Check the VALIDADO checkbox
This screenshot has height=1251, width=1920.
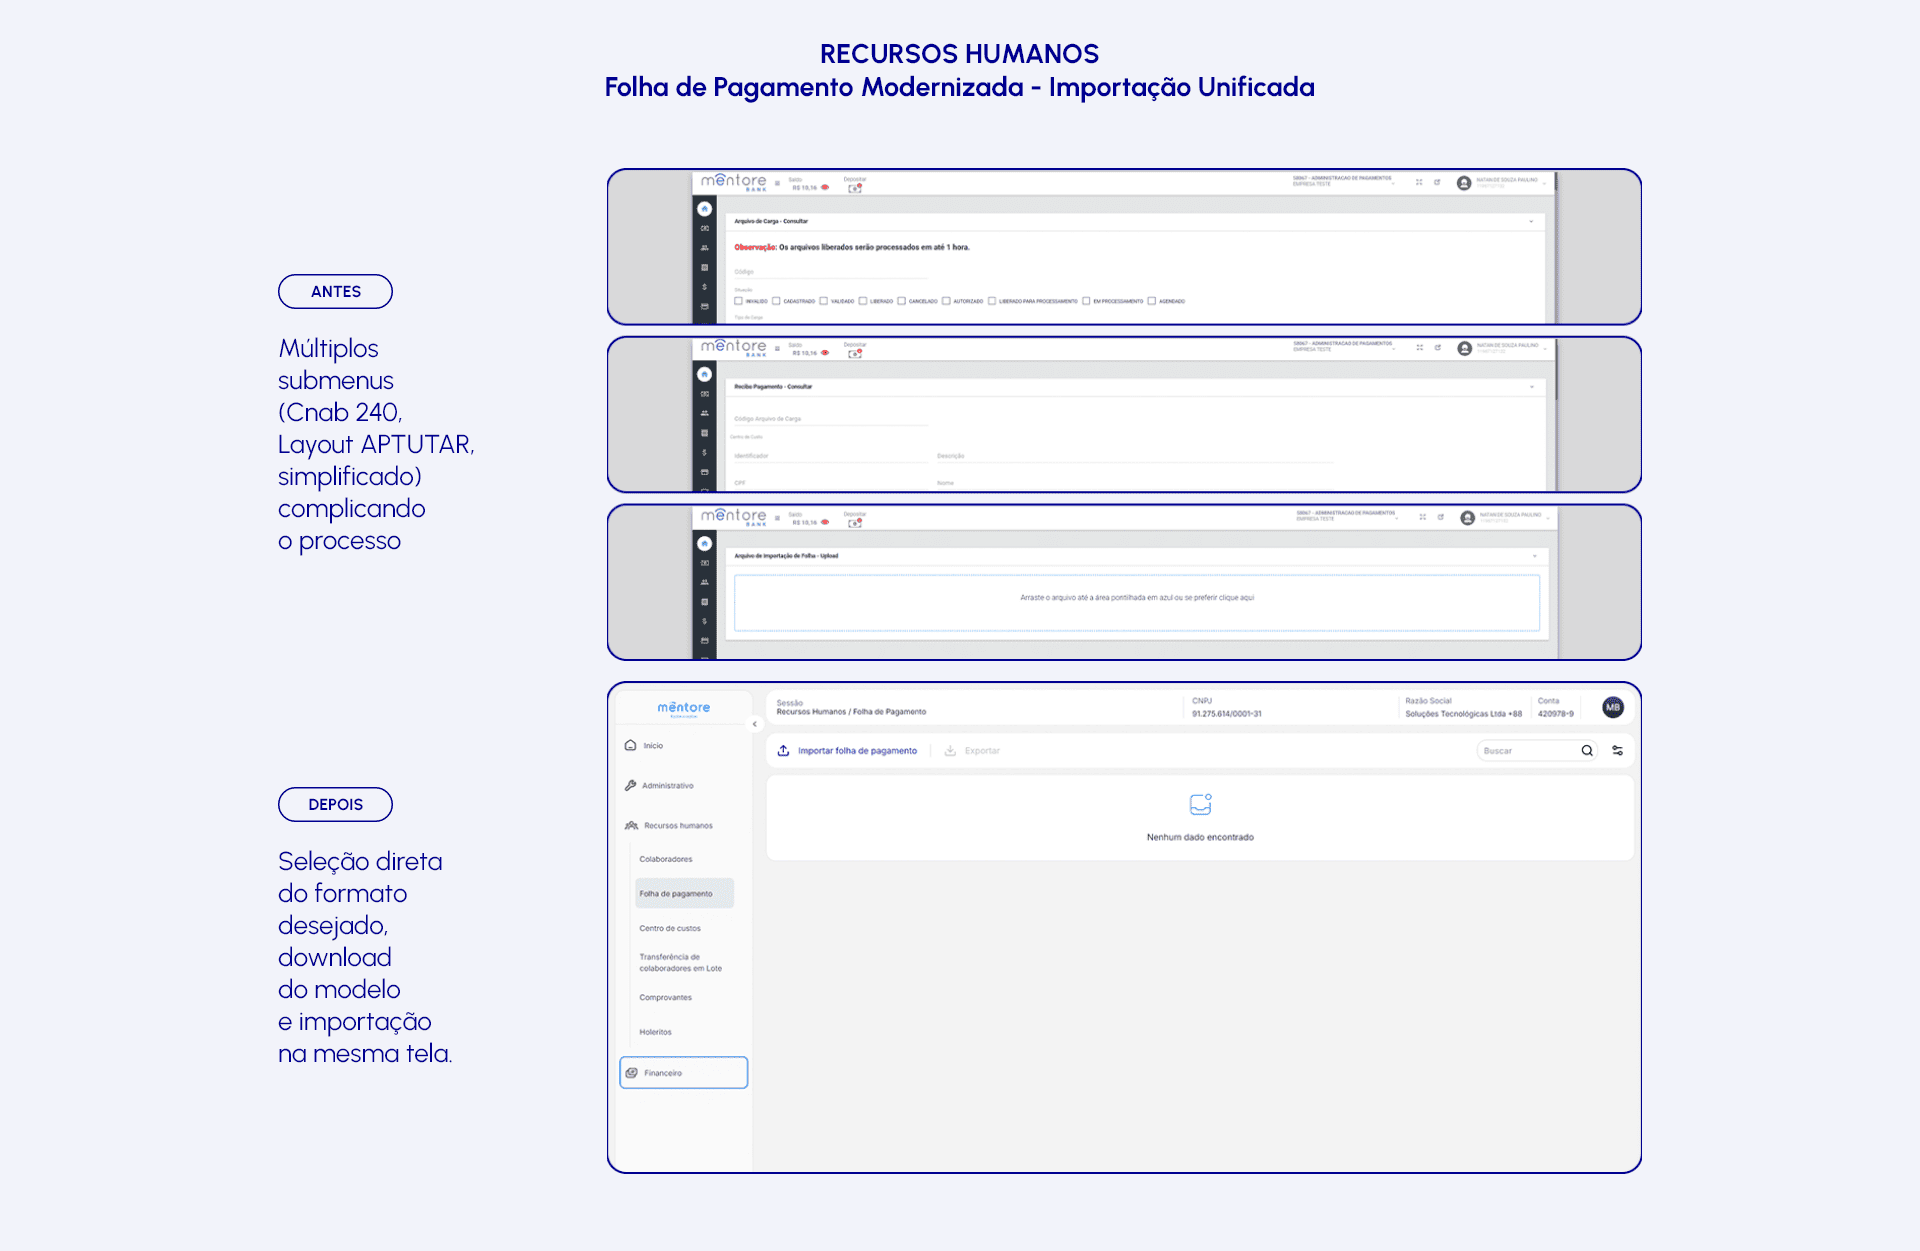(823, 301)
